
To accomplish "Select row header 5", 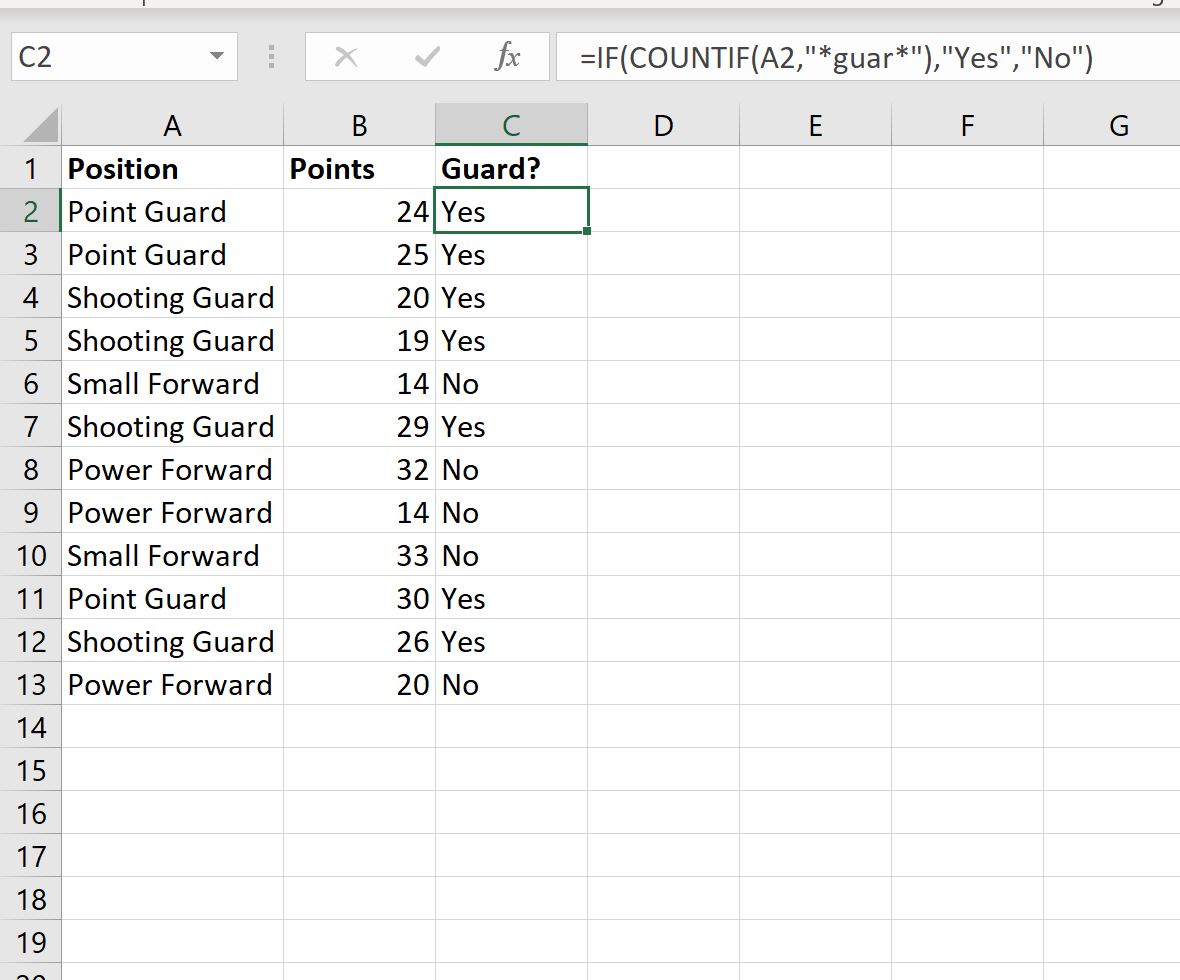I will [x=32, y=340].
